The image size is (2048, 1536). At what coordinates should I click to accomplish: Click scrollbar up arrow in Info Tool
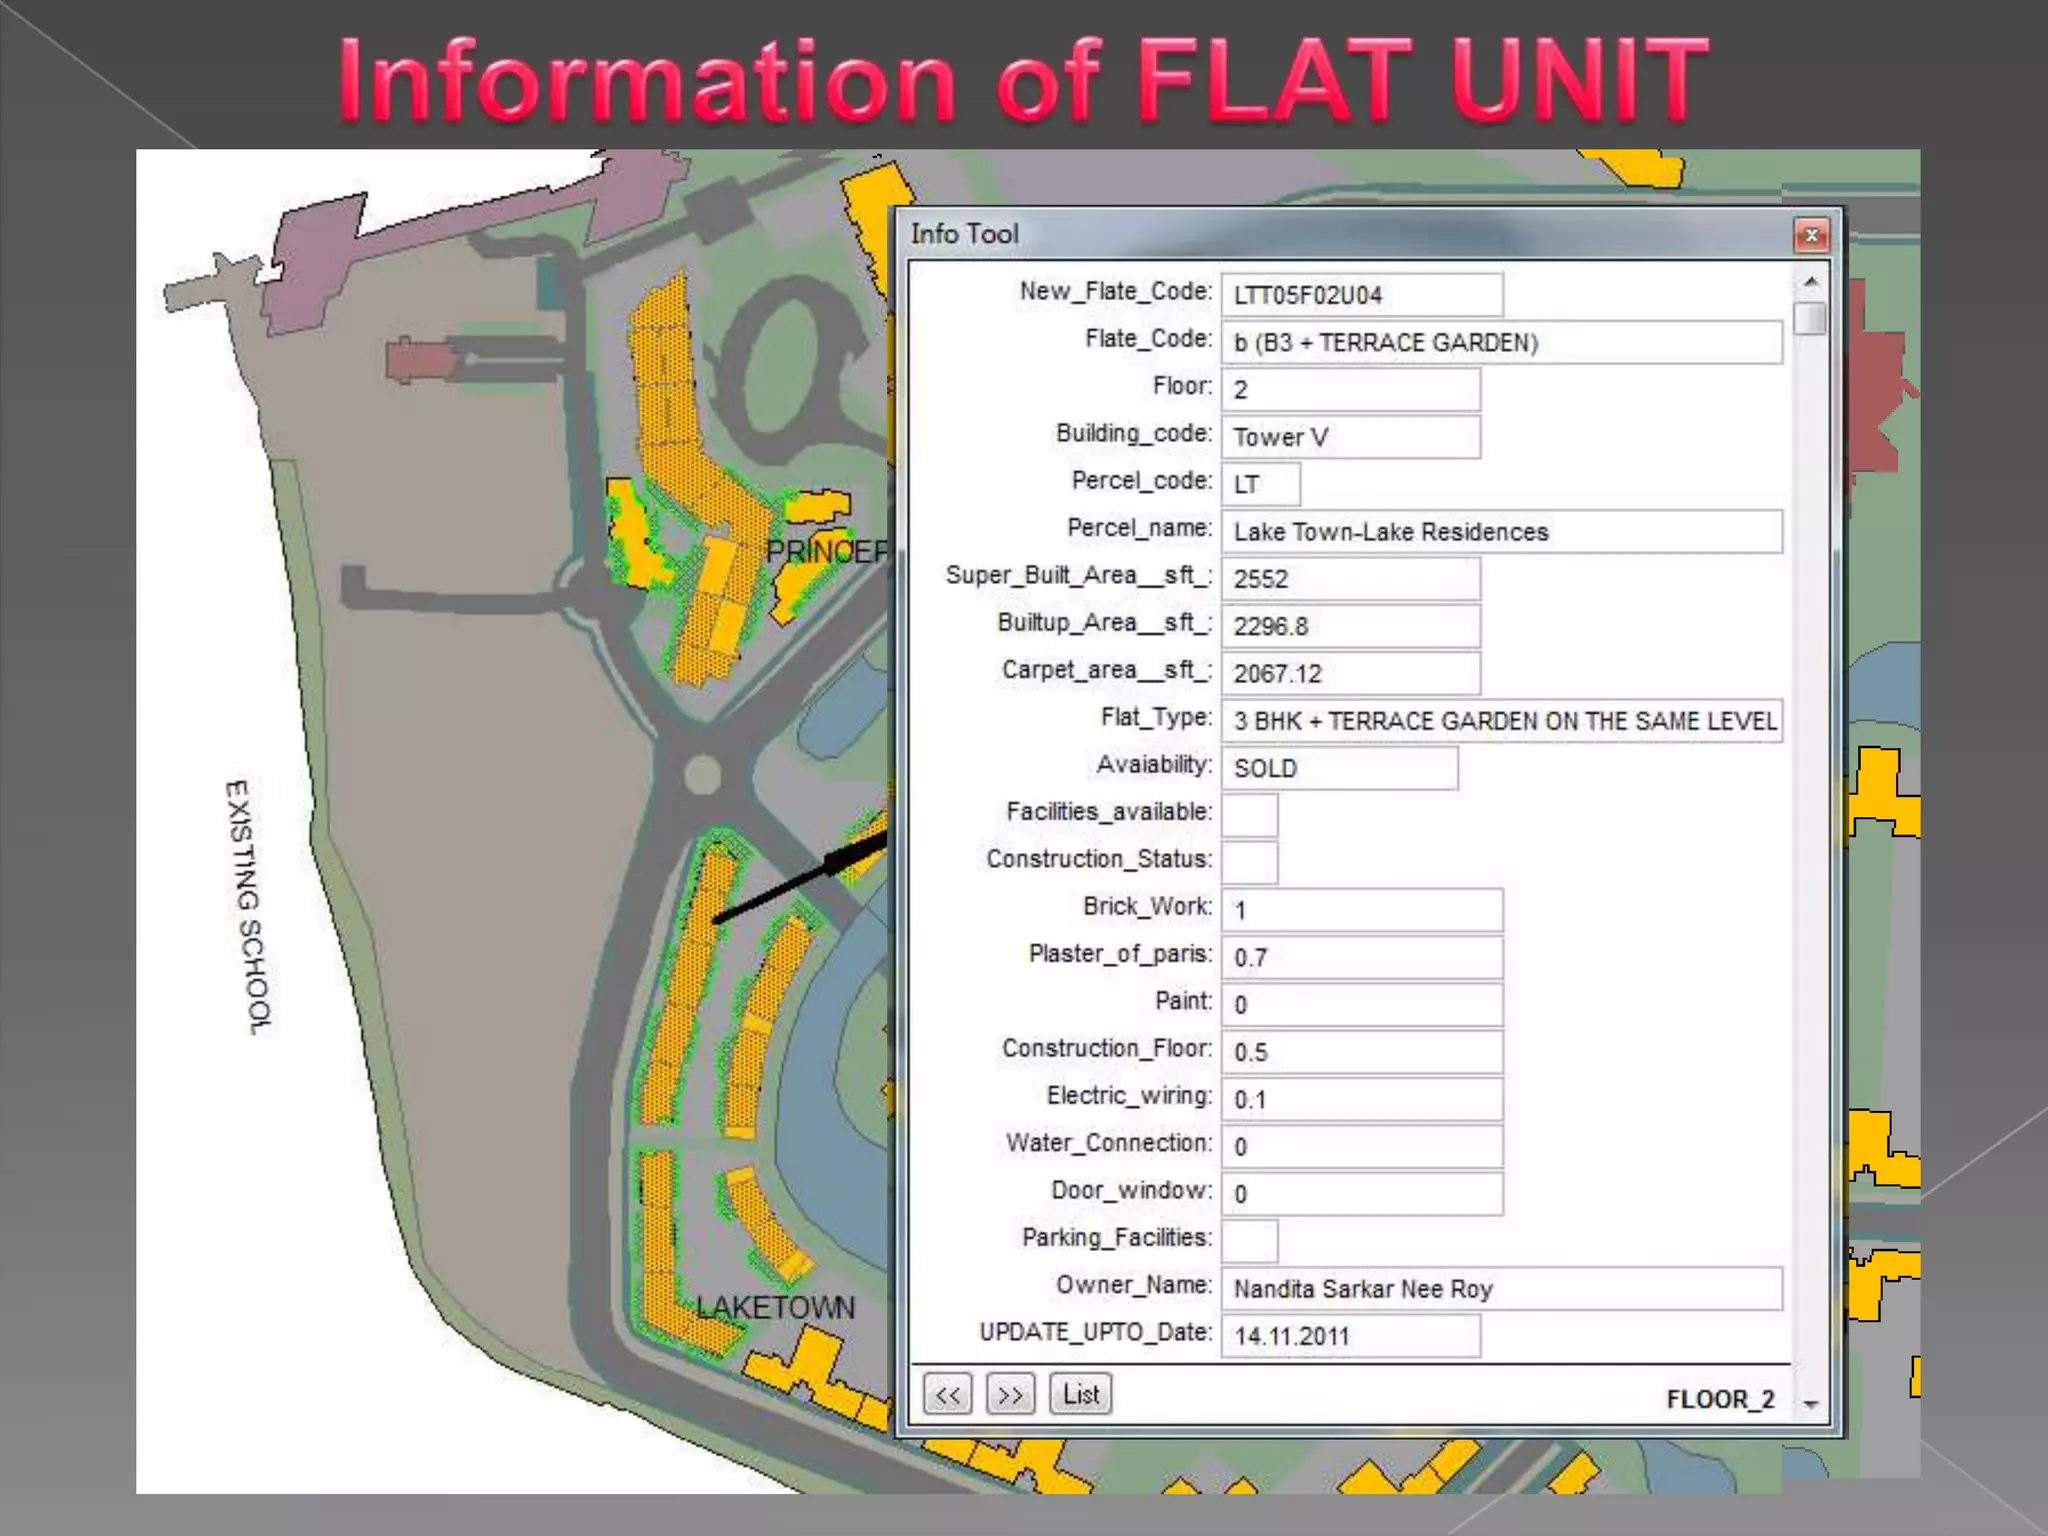click(x=1811, y=283)
